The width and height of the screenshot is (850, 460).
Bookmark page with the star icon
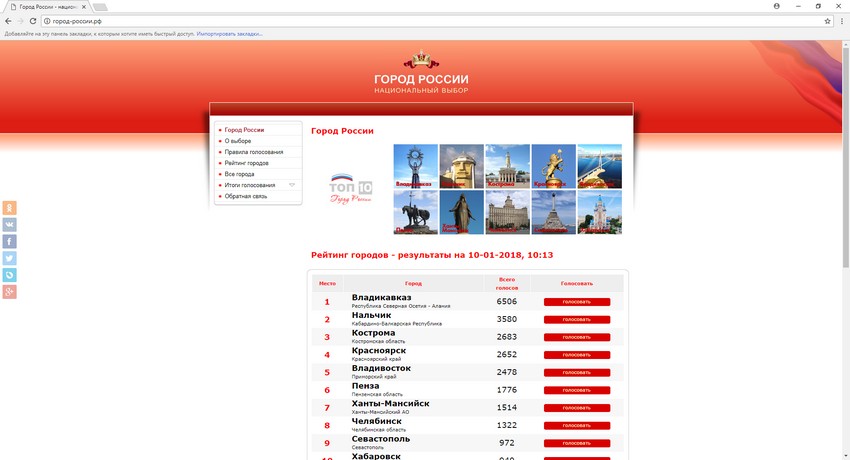(x=826, y=21)
